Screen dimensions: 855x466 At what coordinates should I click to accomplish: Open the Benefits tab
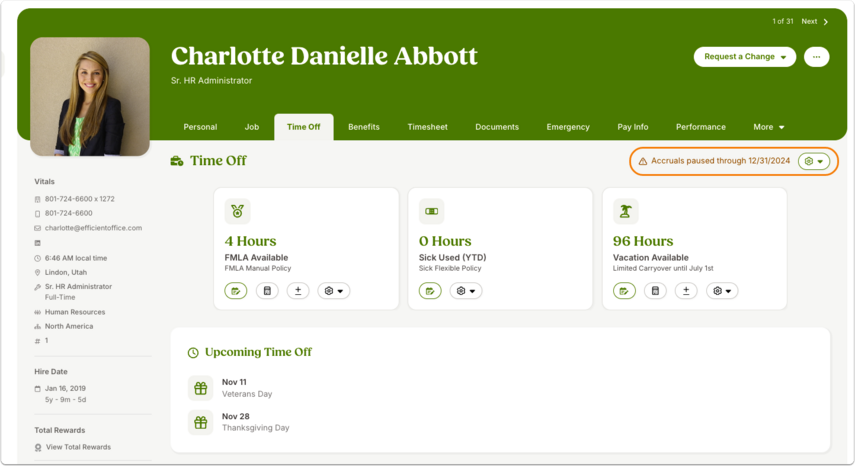(364, 127)
